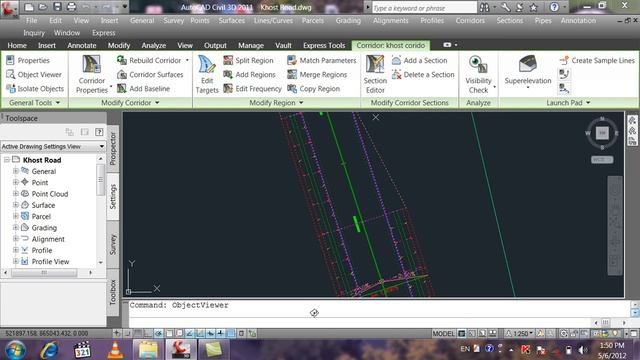Open the Surfaces menu
640x360 pixels.
(231, 20)
